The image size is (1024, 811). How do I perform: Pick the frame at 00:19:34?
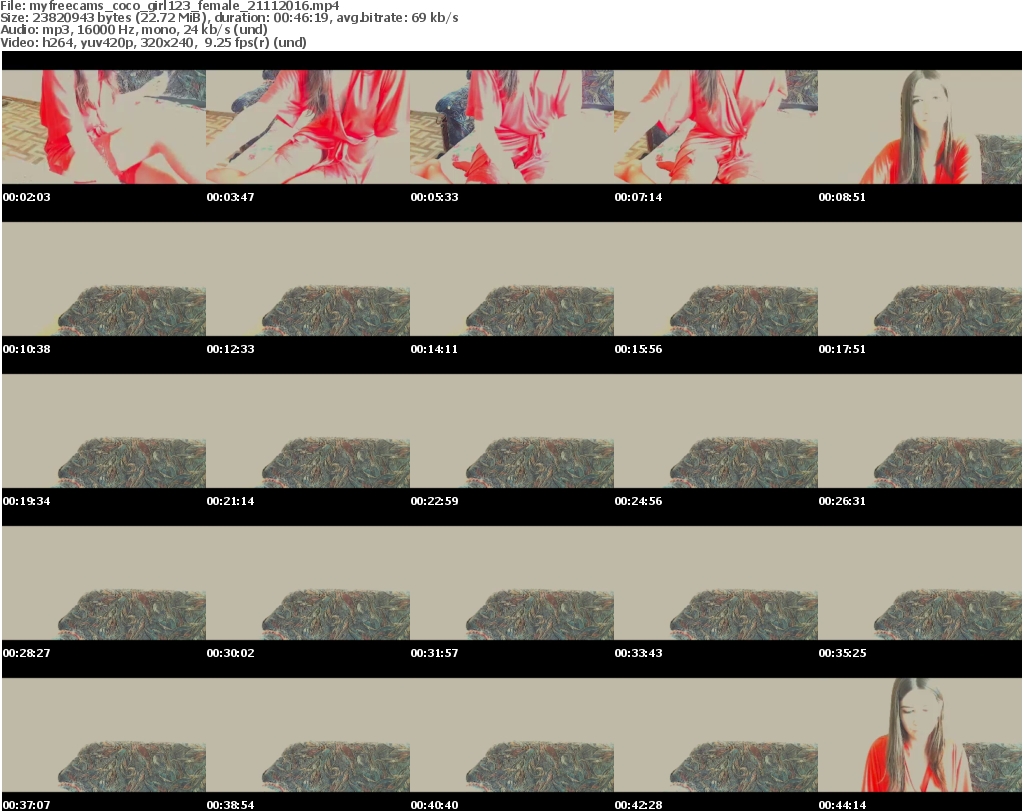pyautogui.click(x=104, y=431)
